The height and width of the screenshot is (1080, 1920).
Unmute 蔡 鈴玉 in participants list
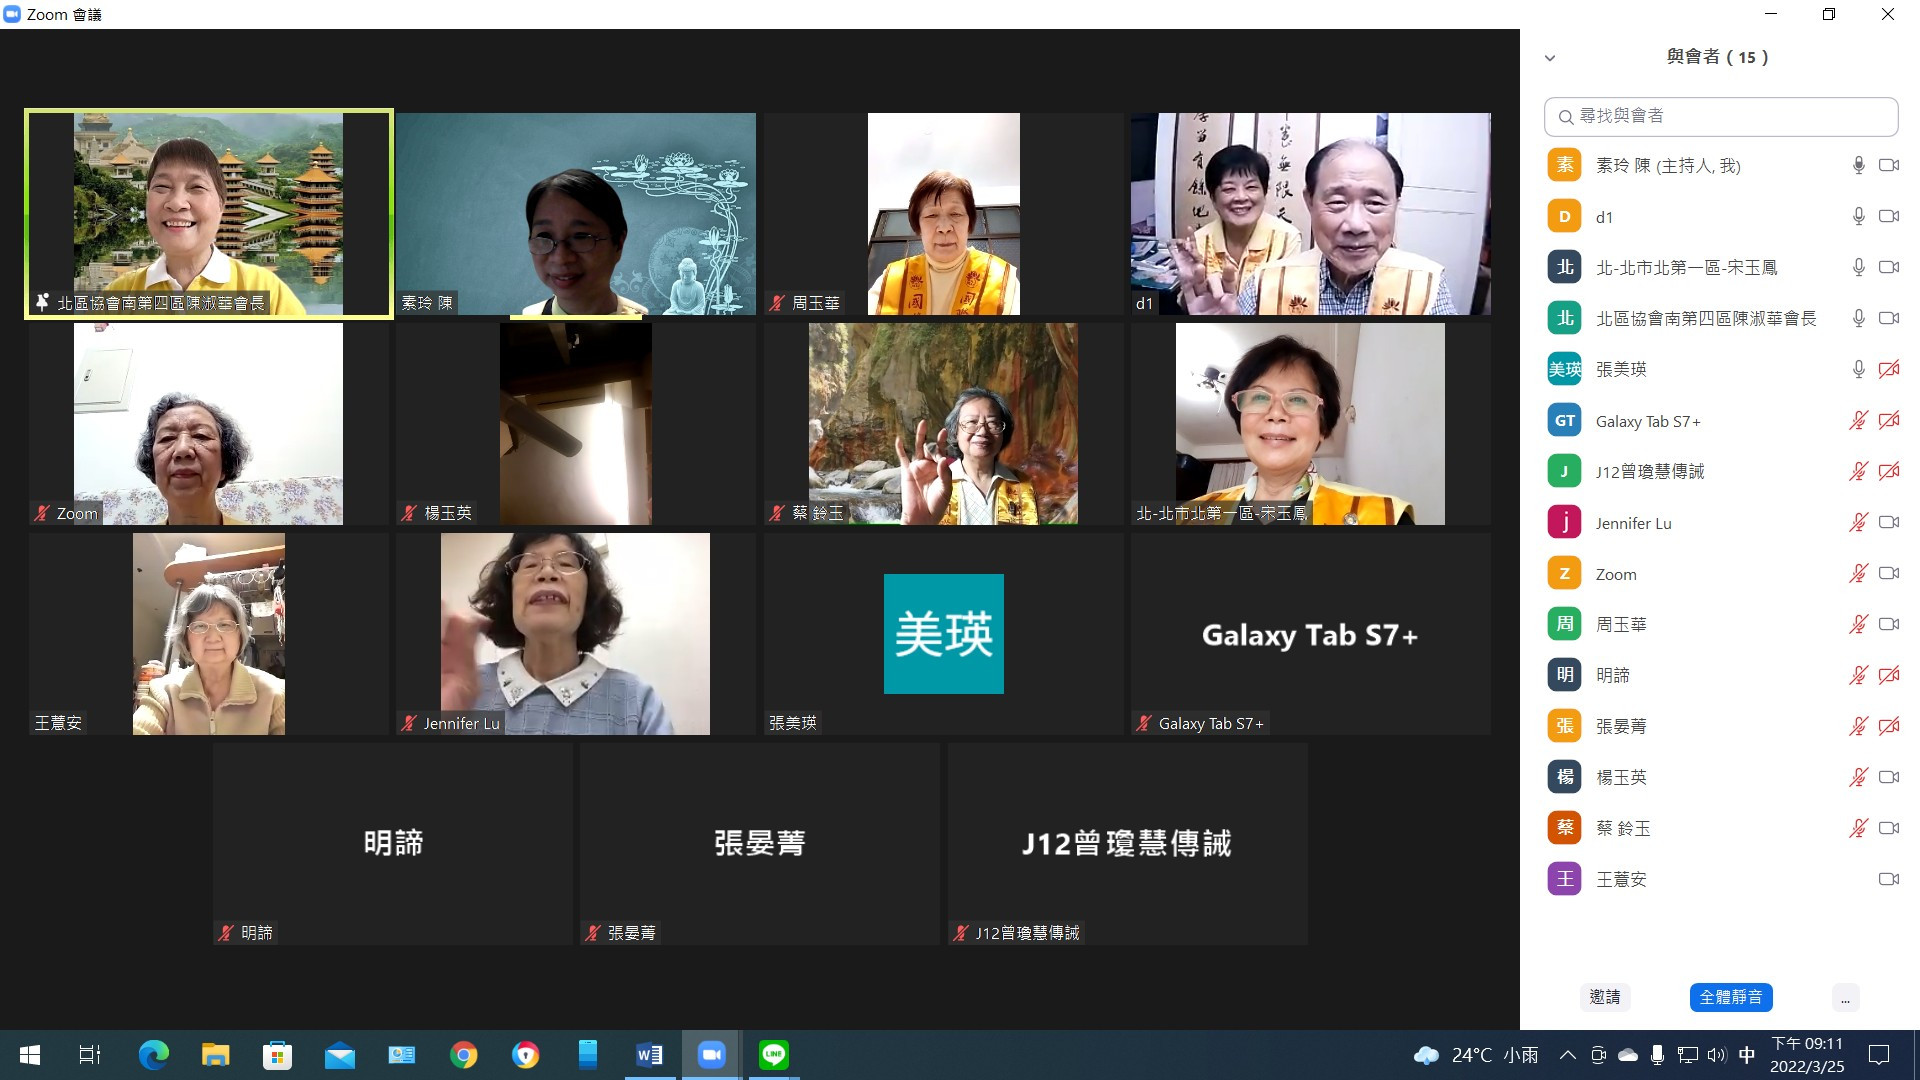point(1858,828)
